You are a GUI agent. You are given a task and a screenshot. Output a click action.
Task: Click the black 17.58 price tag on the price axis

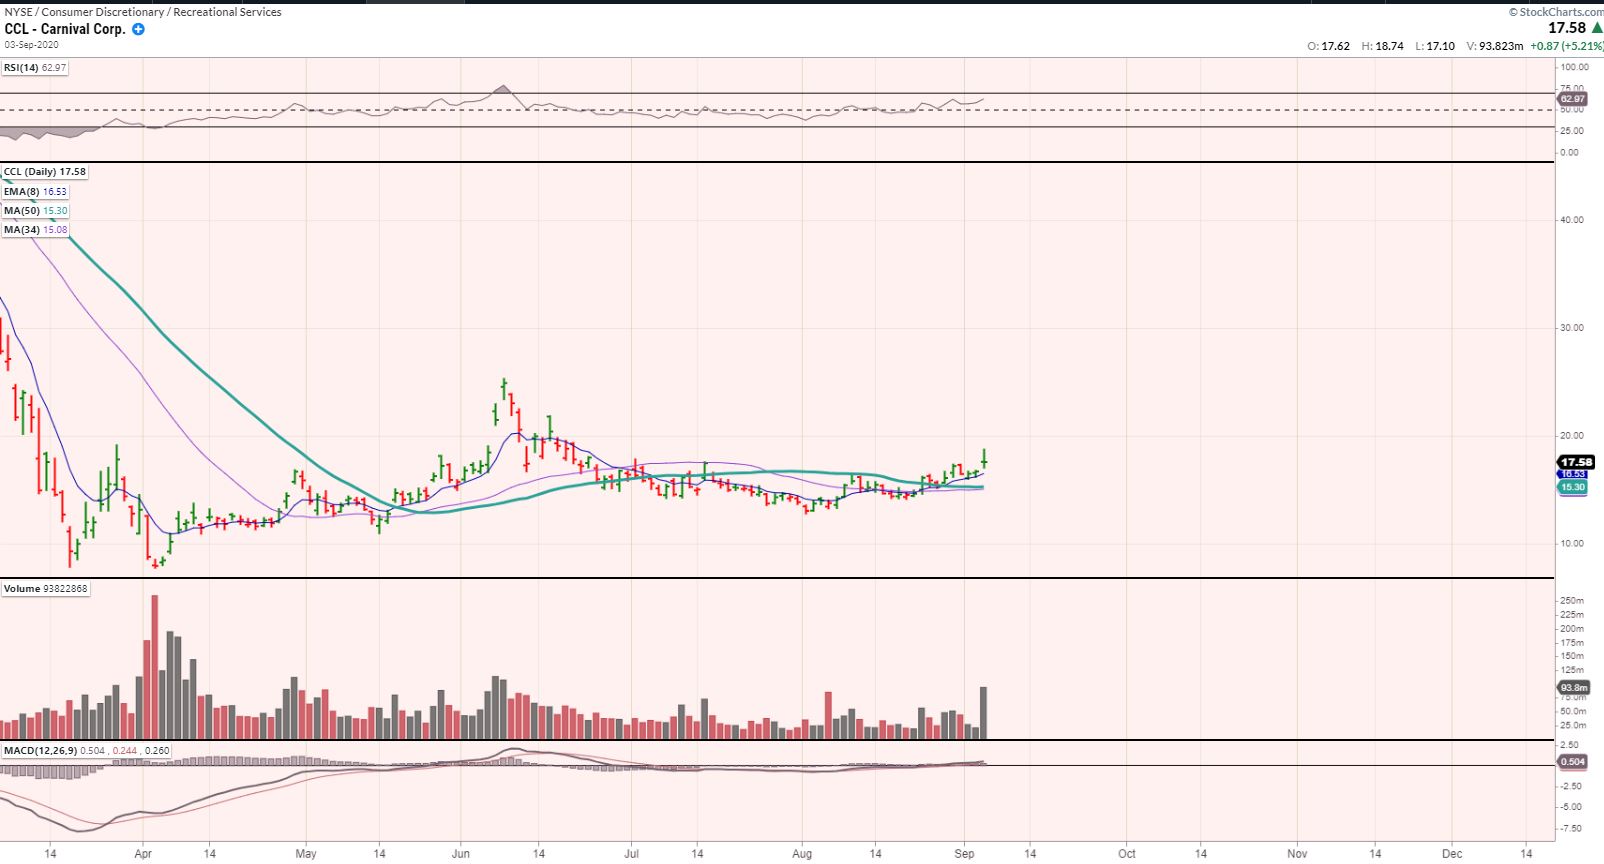pos(1576,462)
